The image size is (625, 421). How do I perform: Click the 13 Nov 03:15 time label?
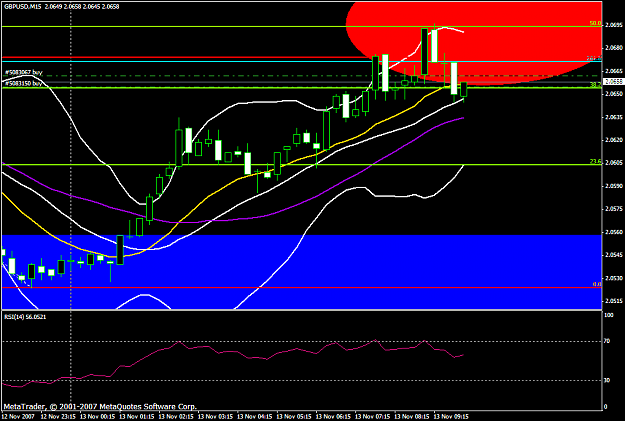pos(216,417)
